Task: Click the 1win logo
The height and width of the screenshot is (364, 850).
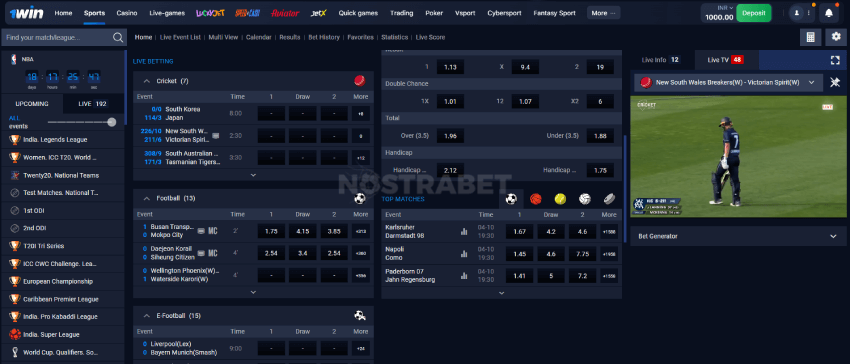Action: (27, 13)
